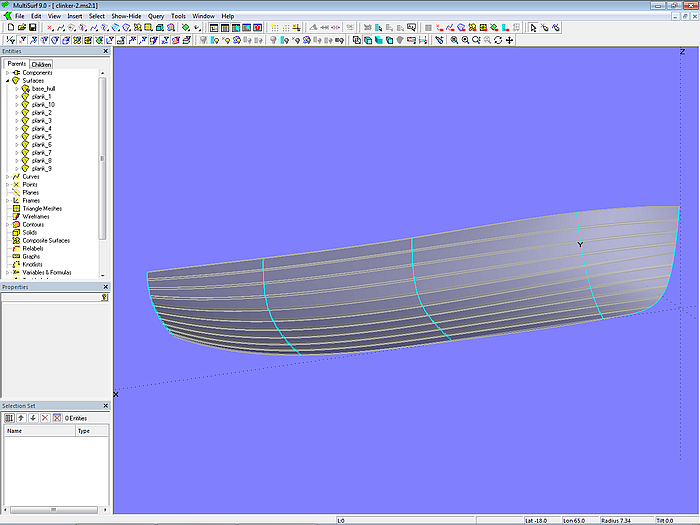Click the Save file toolbar icon

click(x=32, y=28)
